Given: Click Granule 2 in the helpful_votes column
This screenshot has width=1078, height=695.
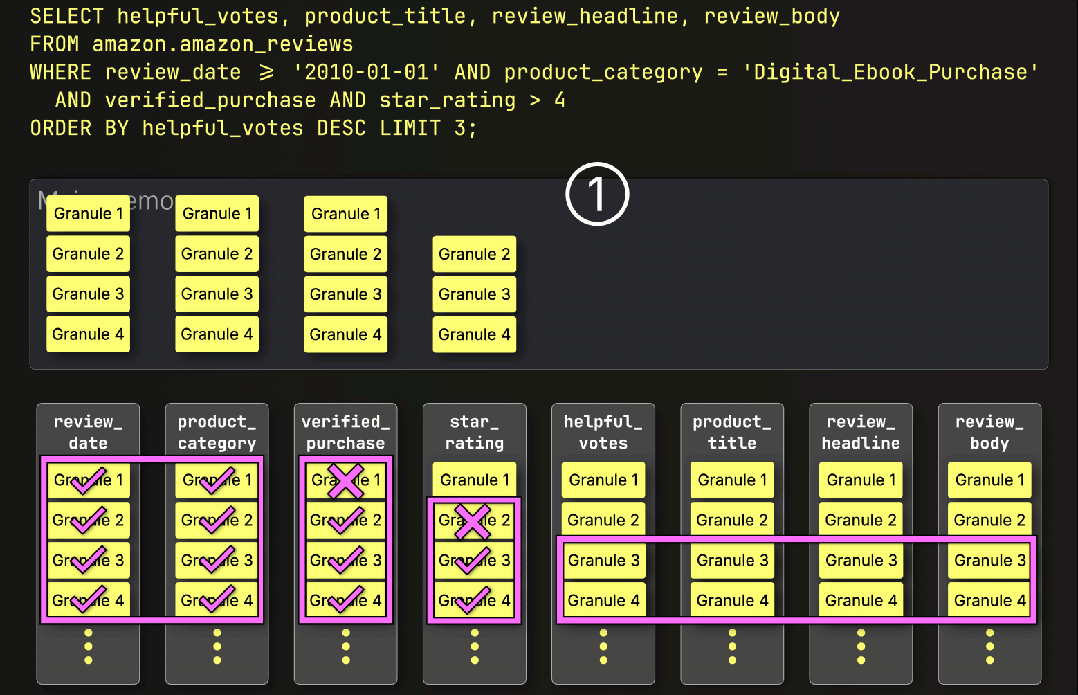Looking at the screenshot, I should [x=603, y=520].
